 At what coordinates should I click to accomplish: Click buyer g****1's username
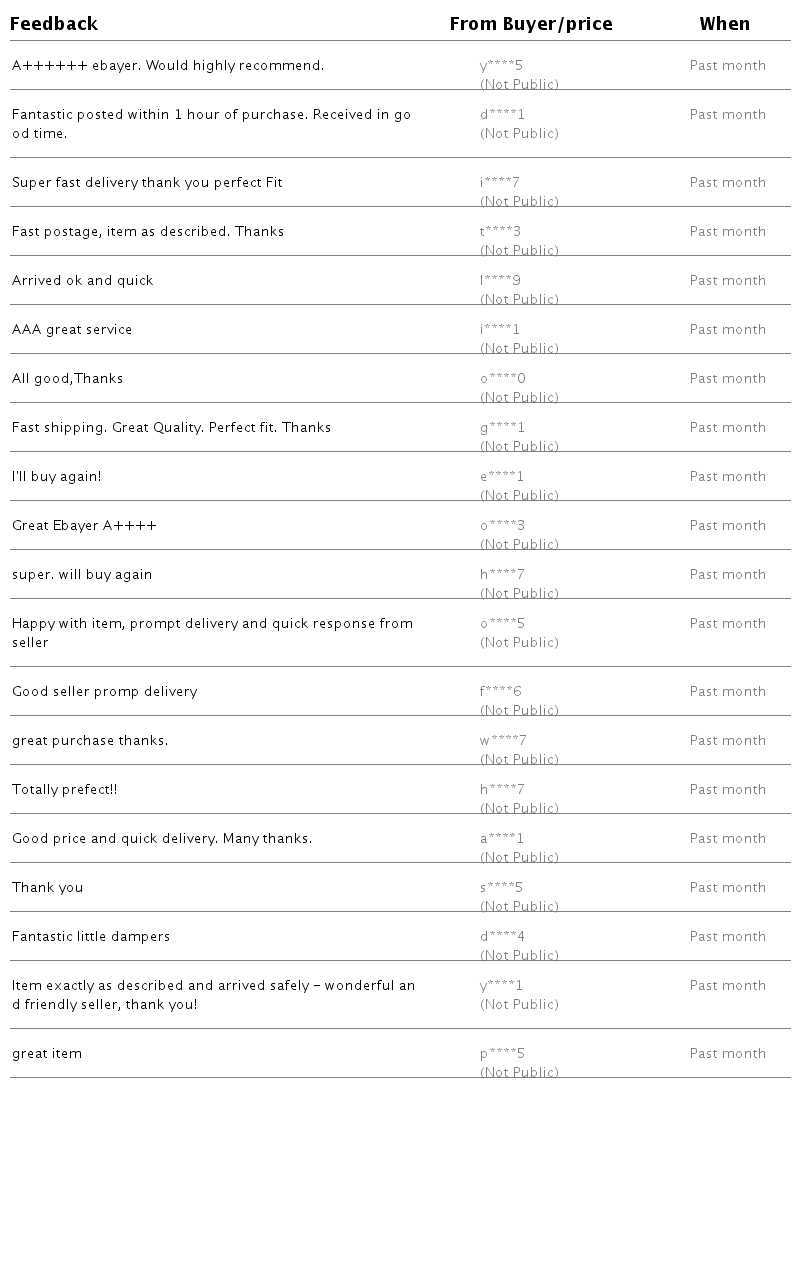[502, 428]
